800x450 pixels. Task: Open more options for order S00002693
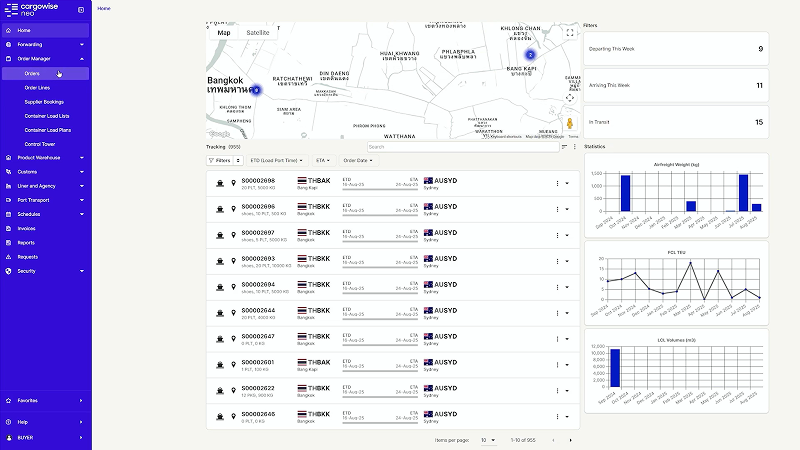(557, 261)
